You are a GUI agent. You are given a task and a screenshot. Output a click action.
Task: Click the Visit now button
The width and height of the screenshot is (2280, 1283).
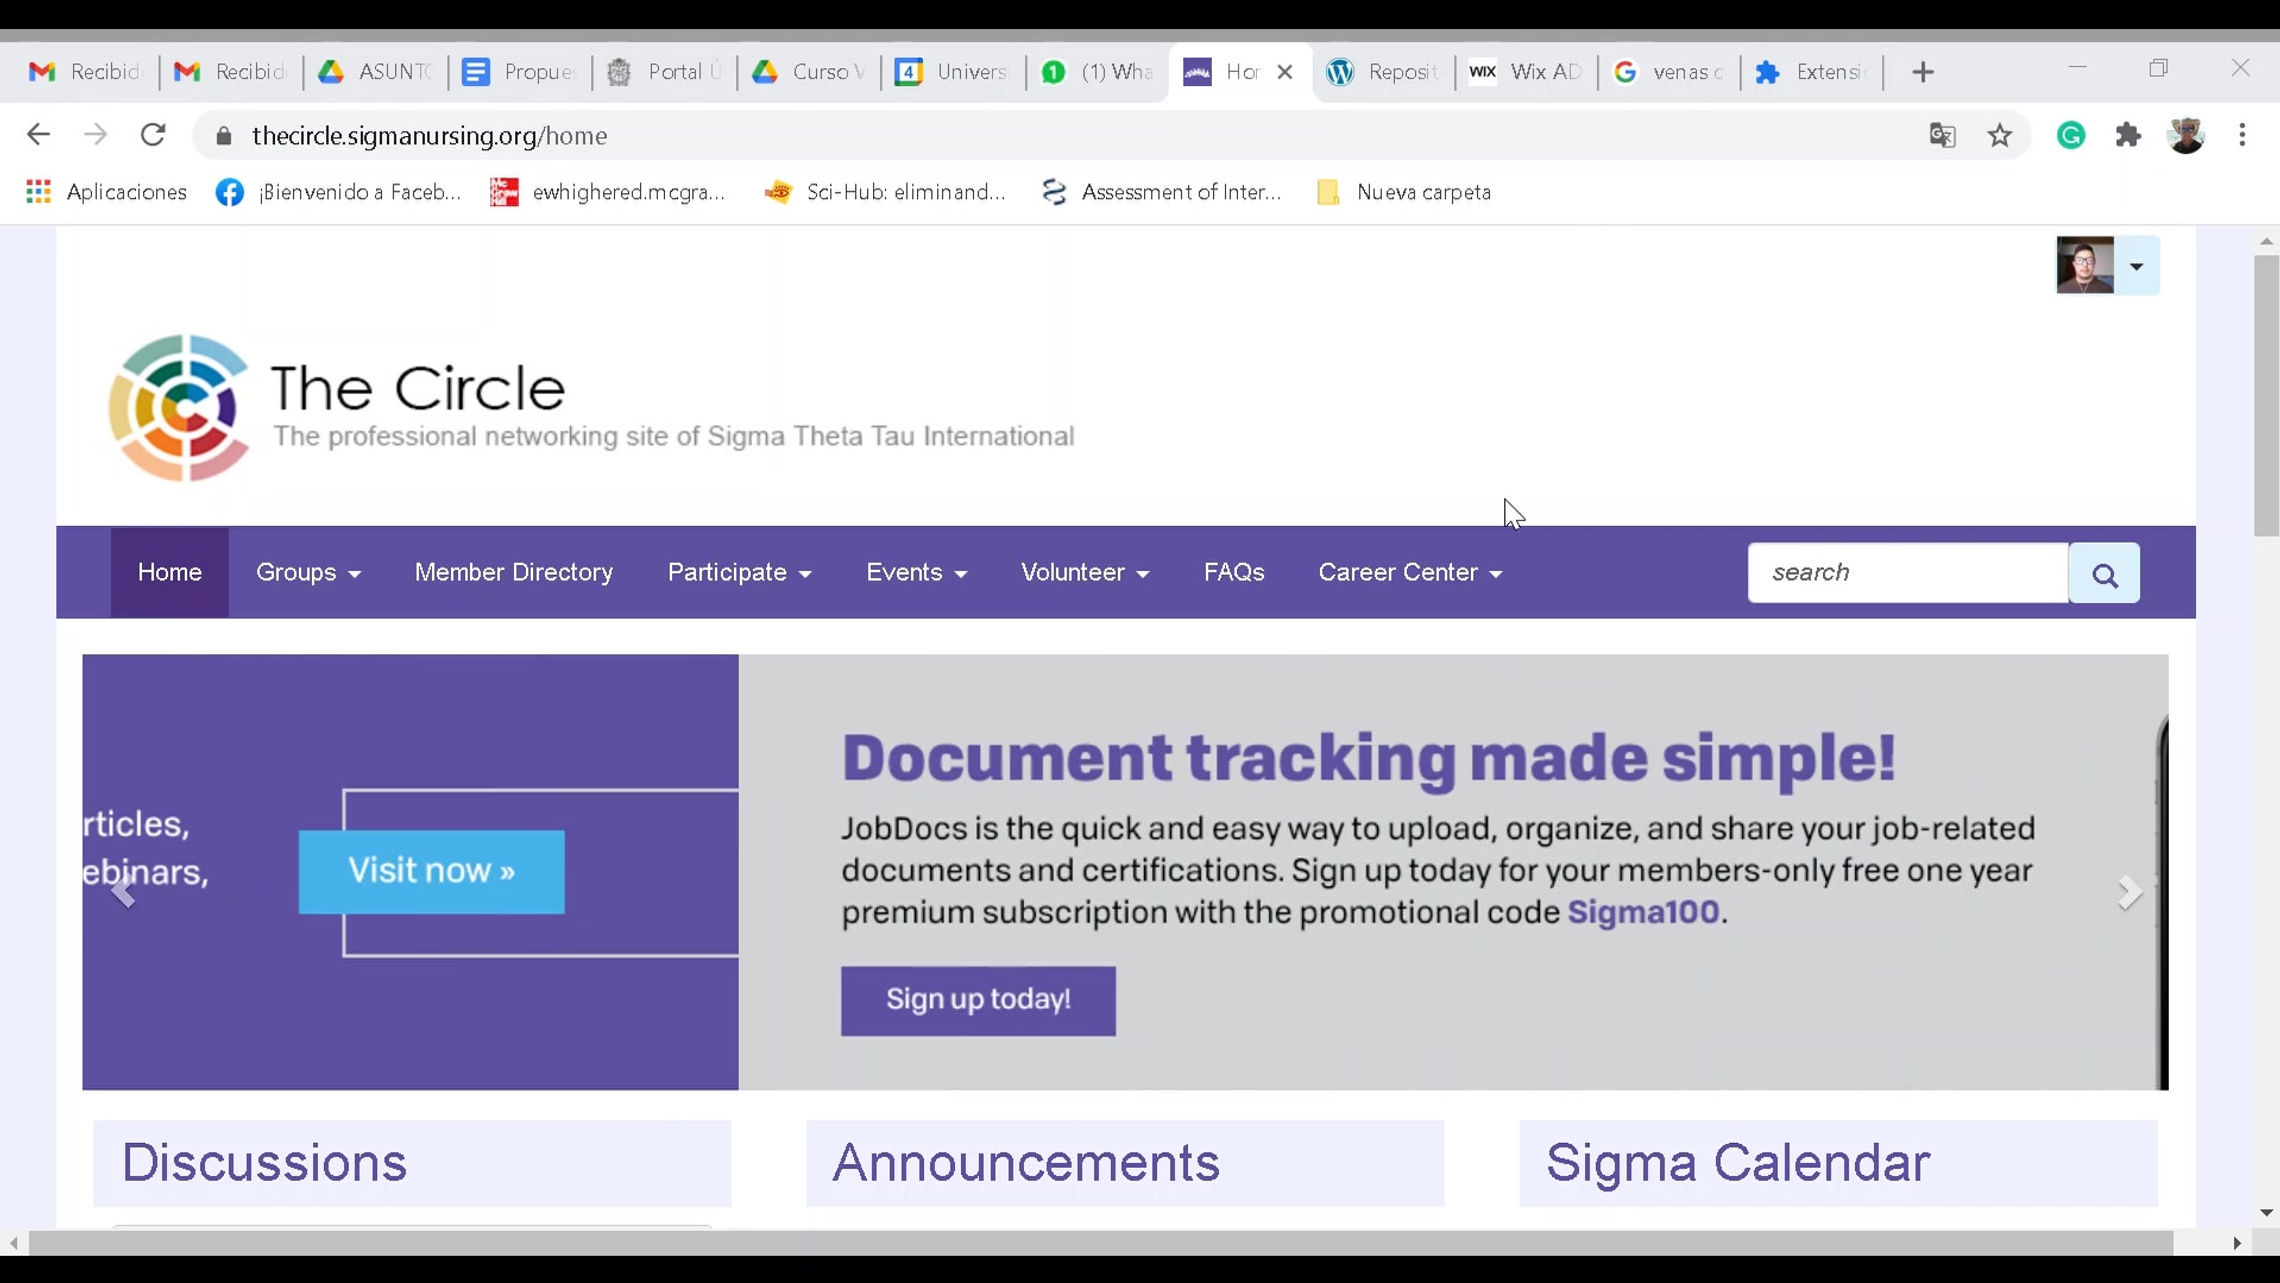point(431,871)
